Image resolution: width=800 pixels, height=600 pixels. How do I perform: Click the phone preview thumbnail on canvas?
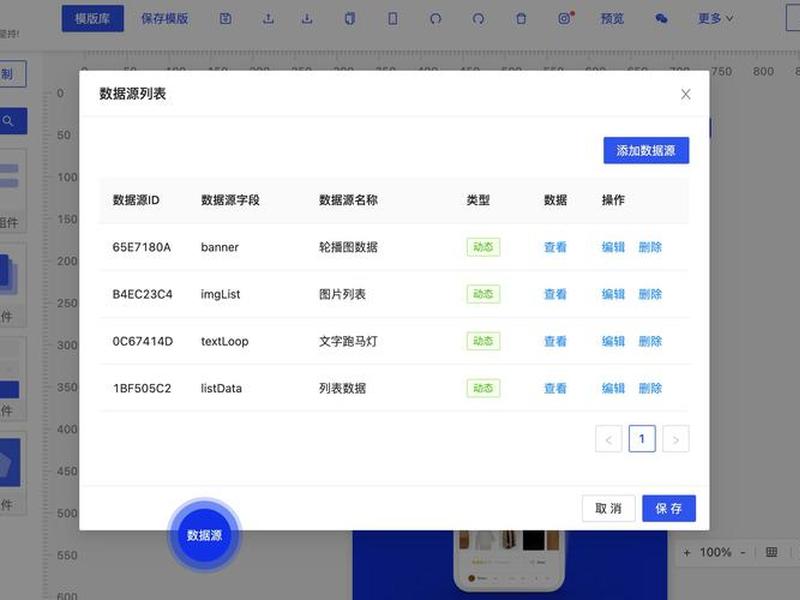click(509, 559)
